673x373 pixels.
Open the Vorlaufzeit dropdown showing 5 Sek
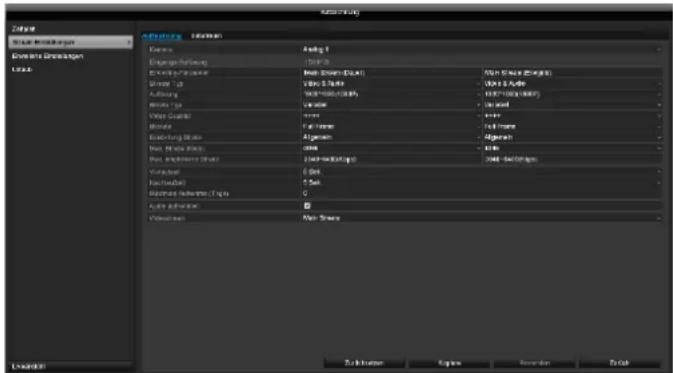[481, 172]
